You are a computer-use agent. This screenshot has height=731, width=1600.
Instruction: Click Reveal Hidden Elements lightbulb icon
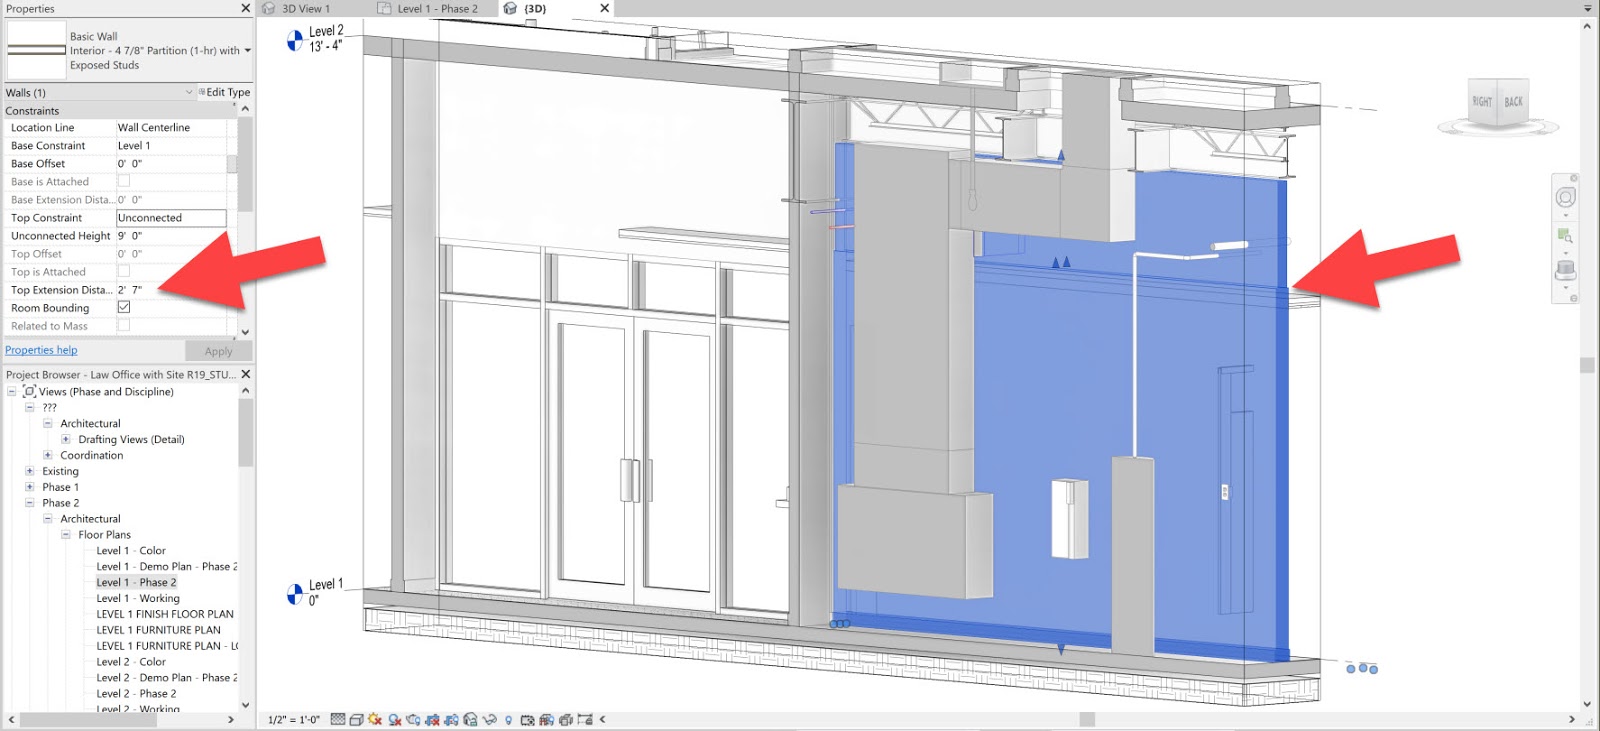(x=508, y=719)
